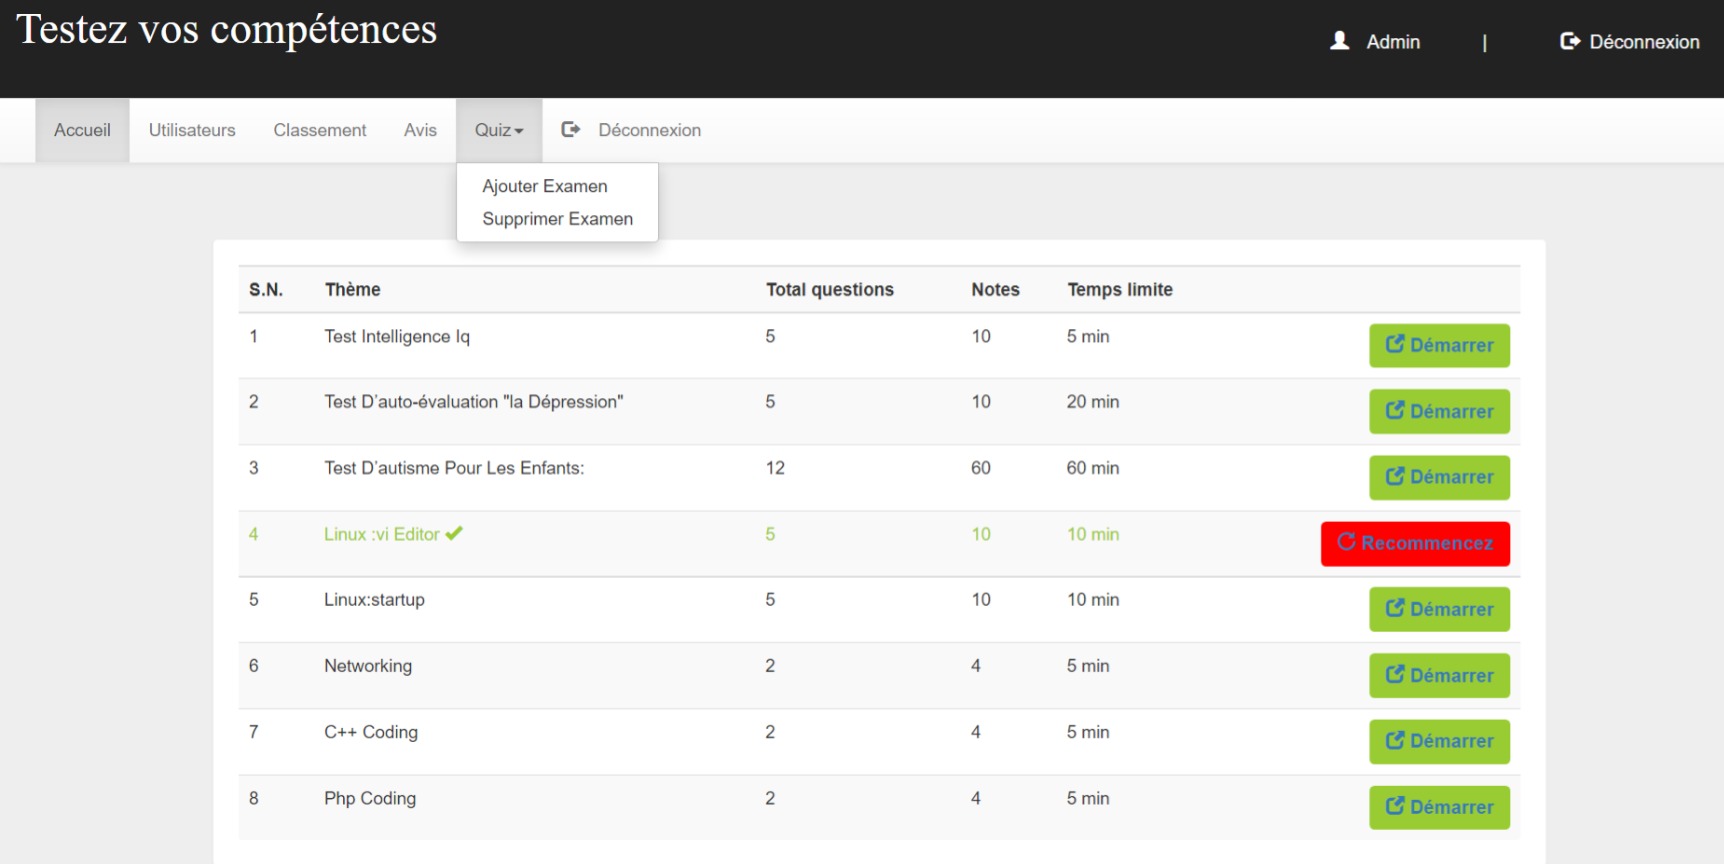1724x864 pixels.
Task: Click the Testez vos compétences site title
Action: point(227,30)
